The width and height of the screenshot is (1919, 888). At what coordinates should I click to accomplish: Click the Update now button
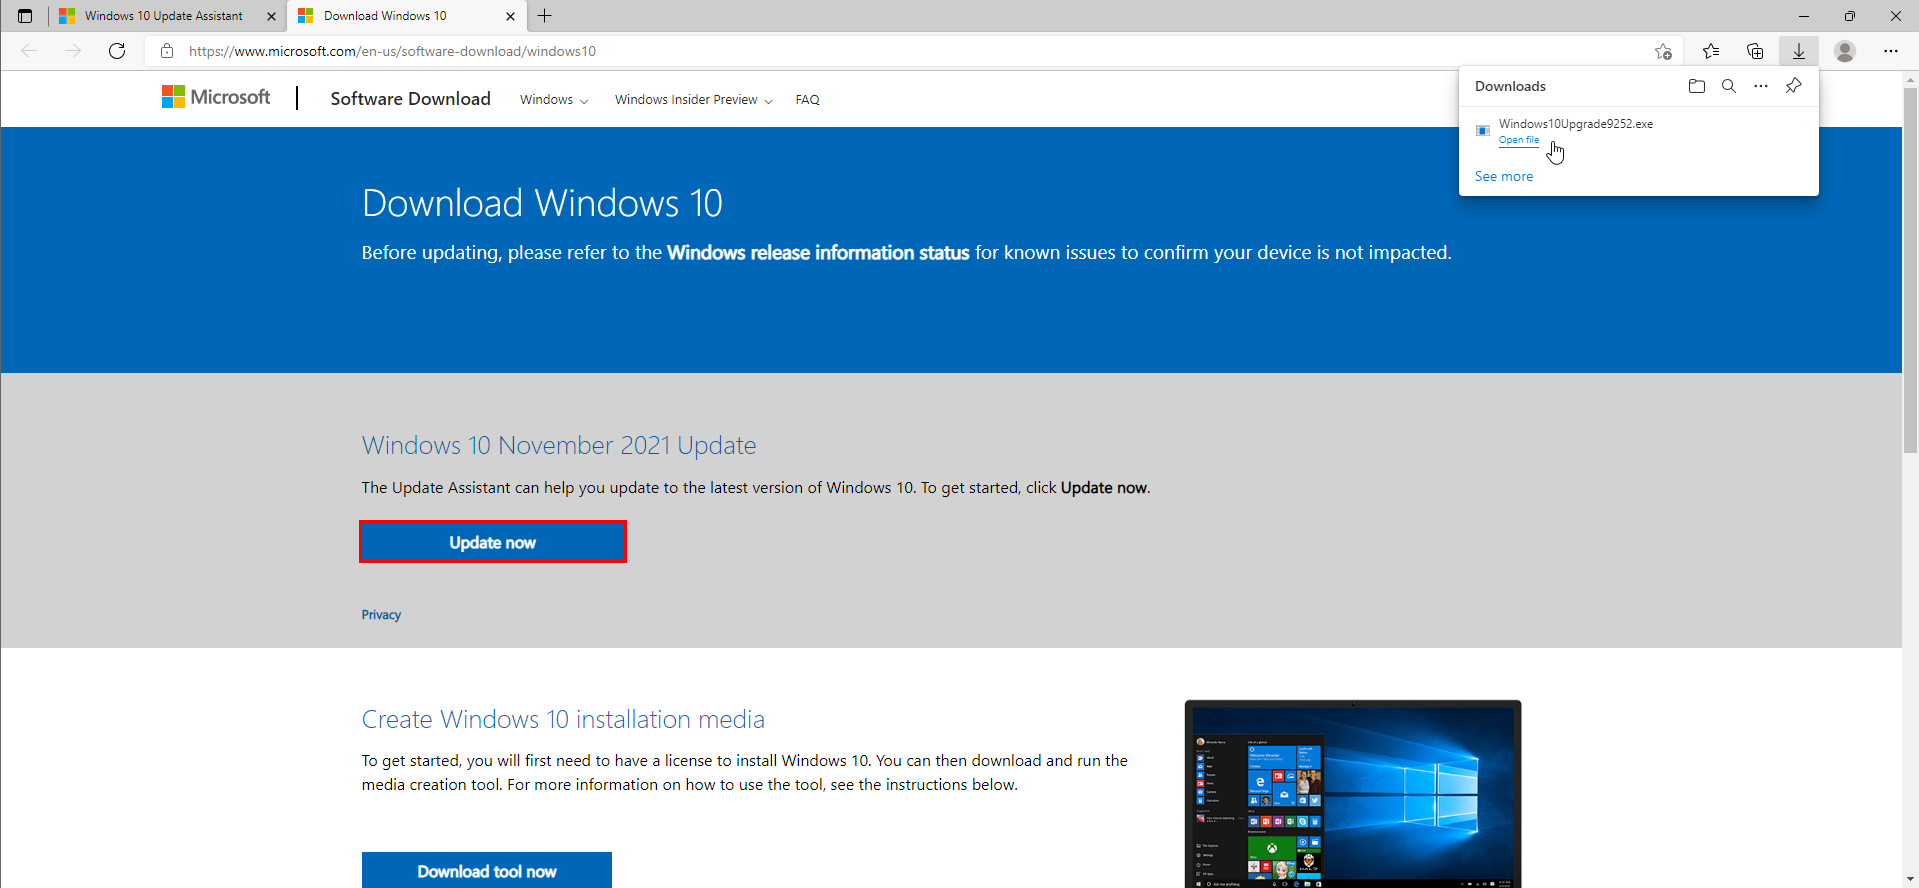(493, 542)
